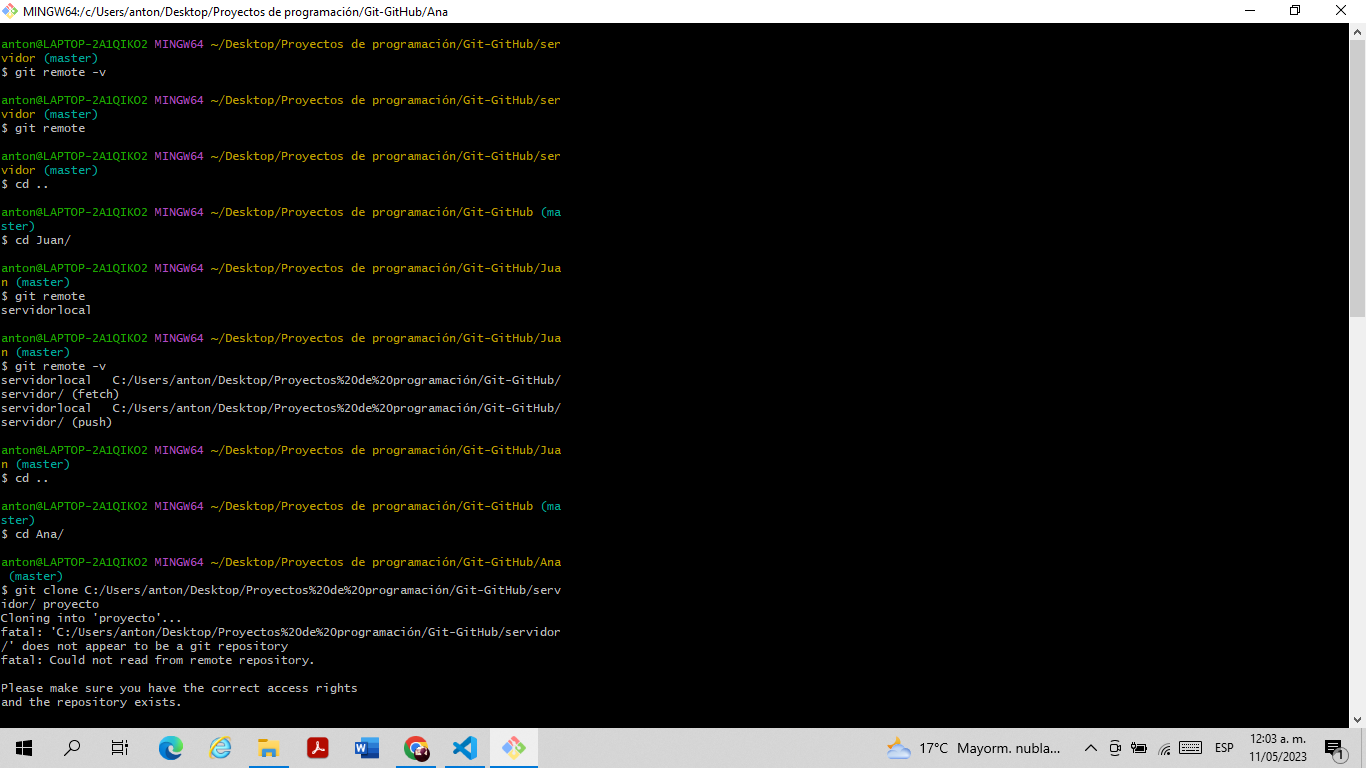Click 'fatal: Could not read from remote repository.'
Image resolution: width=1366 pixels, height=768 pixels.
[x=158, y=660]
